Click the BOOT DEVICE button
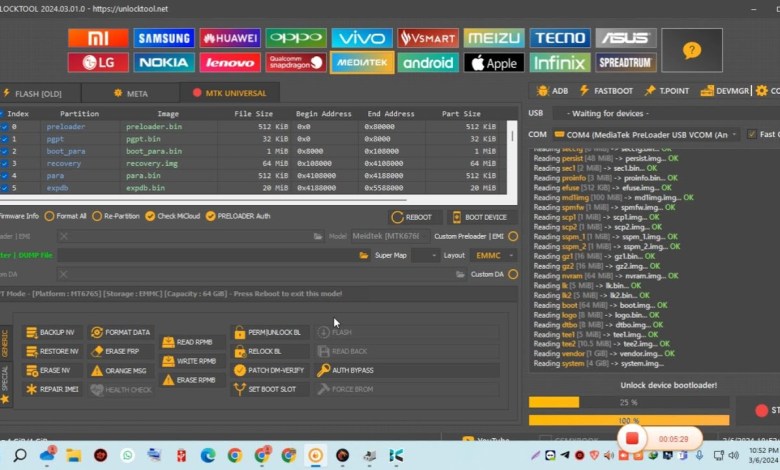Screen dimensions: 780x470 [x=482, y=217]
